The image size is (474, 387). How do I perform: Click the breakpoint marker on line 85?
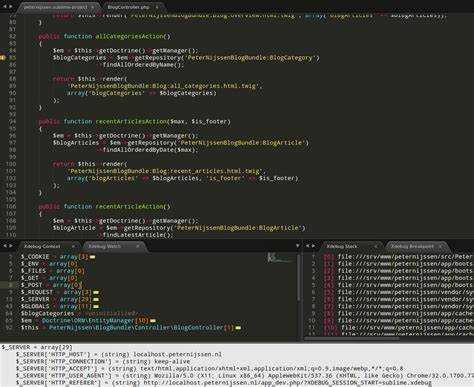pos(3,57)
